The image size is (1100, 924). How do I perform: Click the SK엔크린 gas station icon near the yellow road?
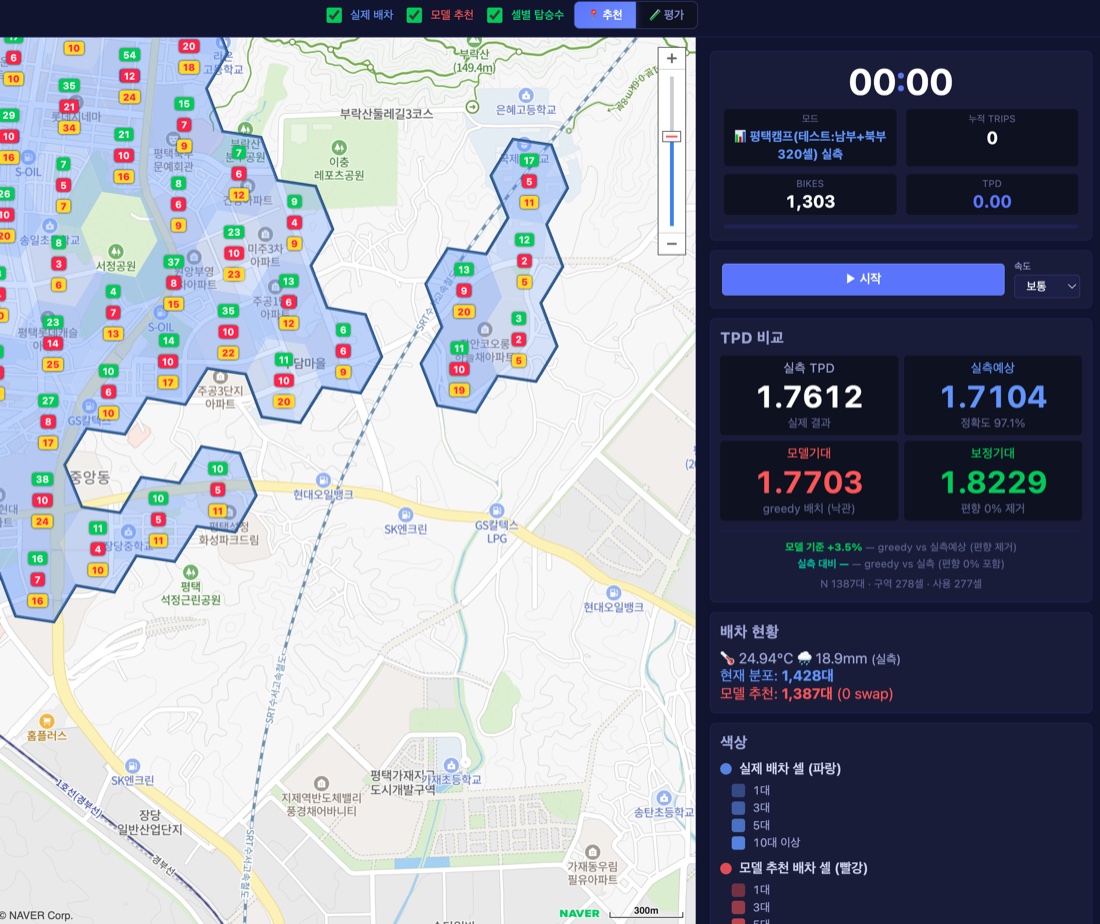[x=405, y=514]
